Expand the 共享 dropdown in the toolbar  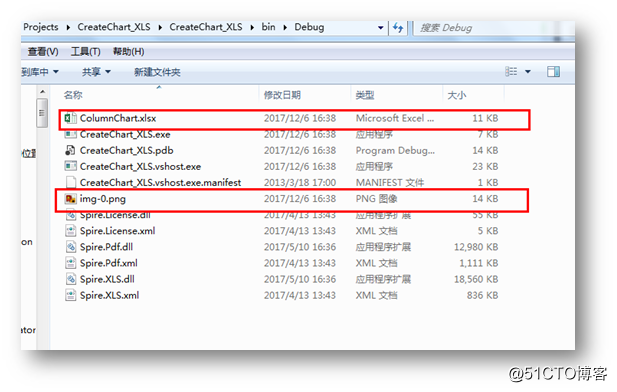pos(108,72)
